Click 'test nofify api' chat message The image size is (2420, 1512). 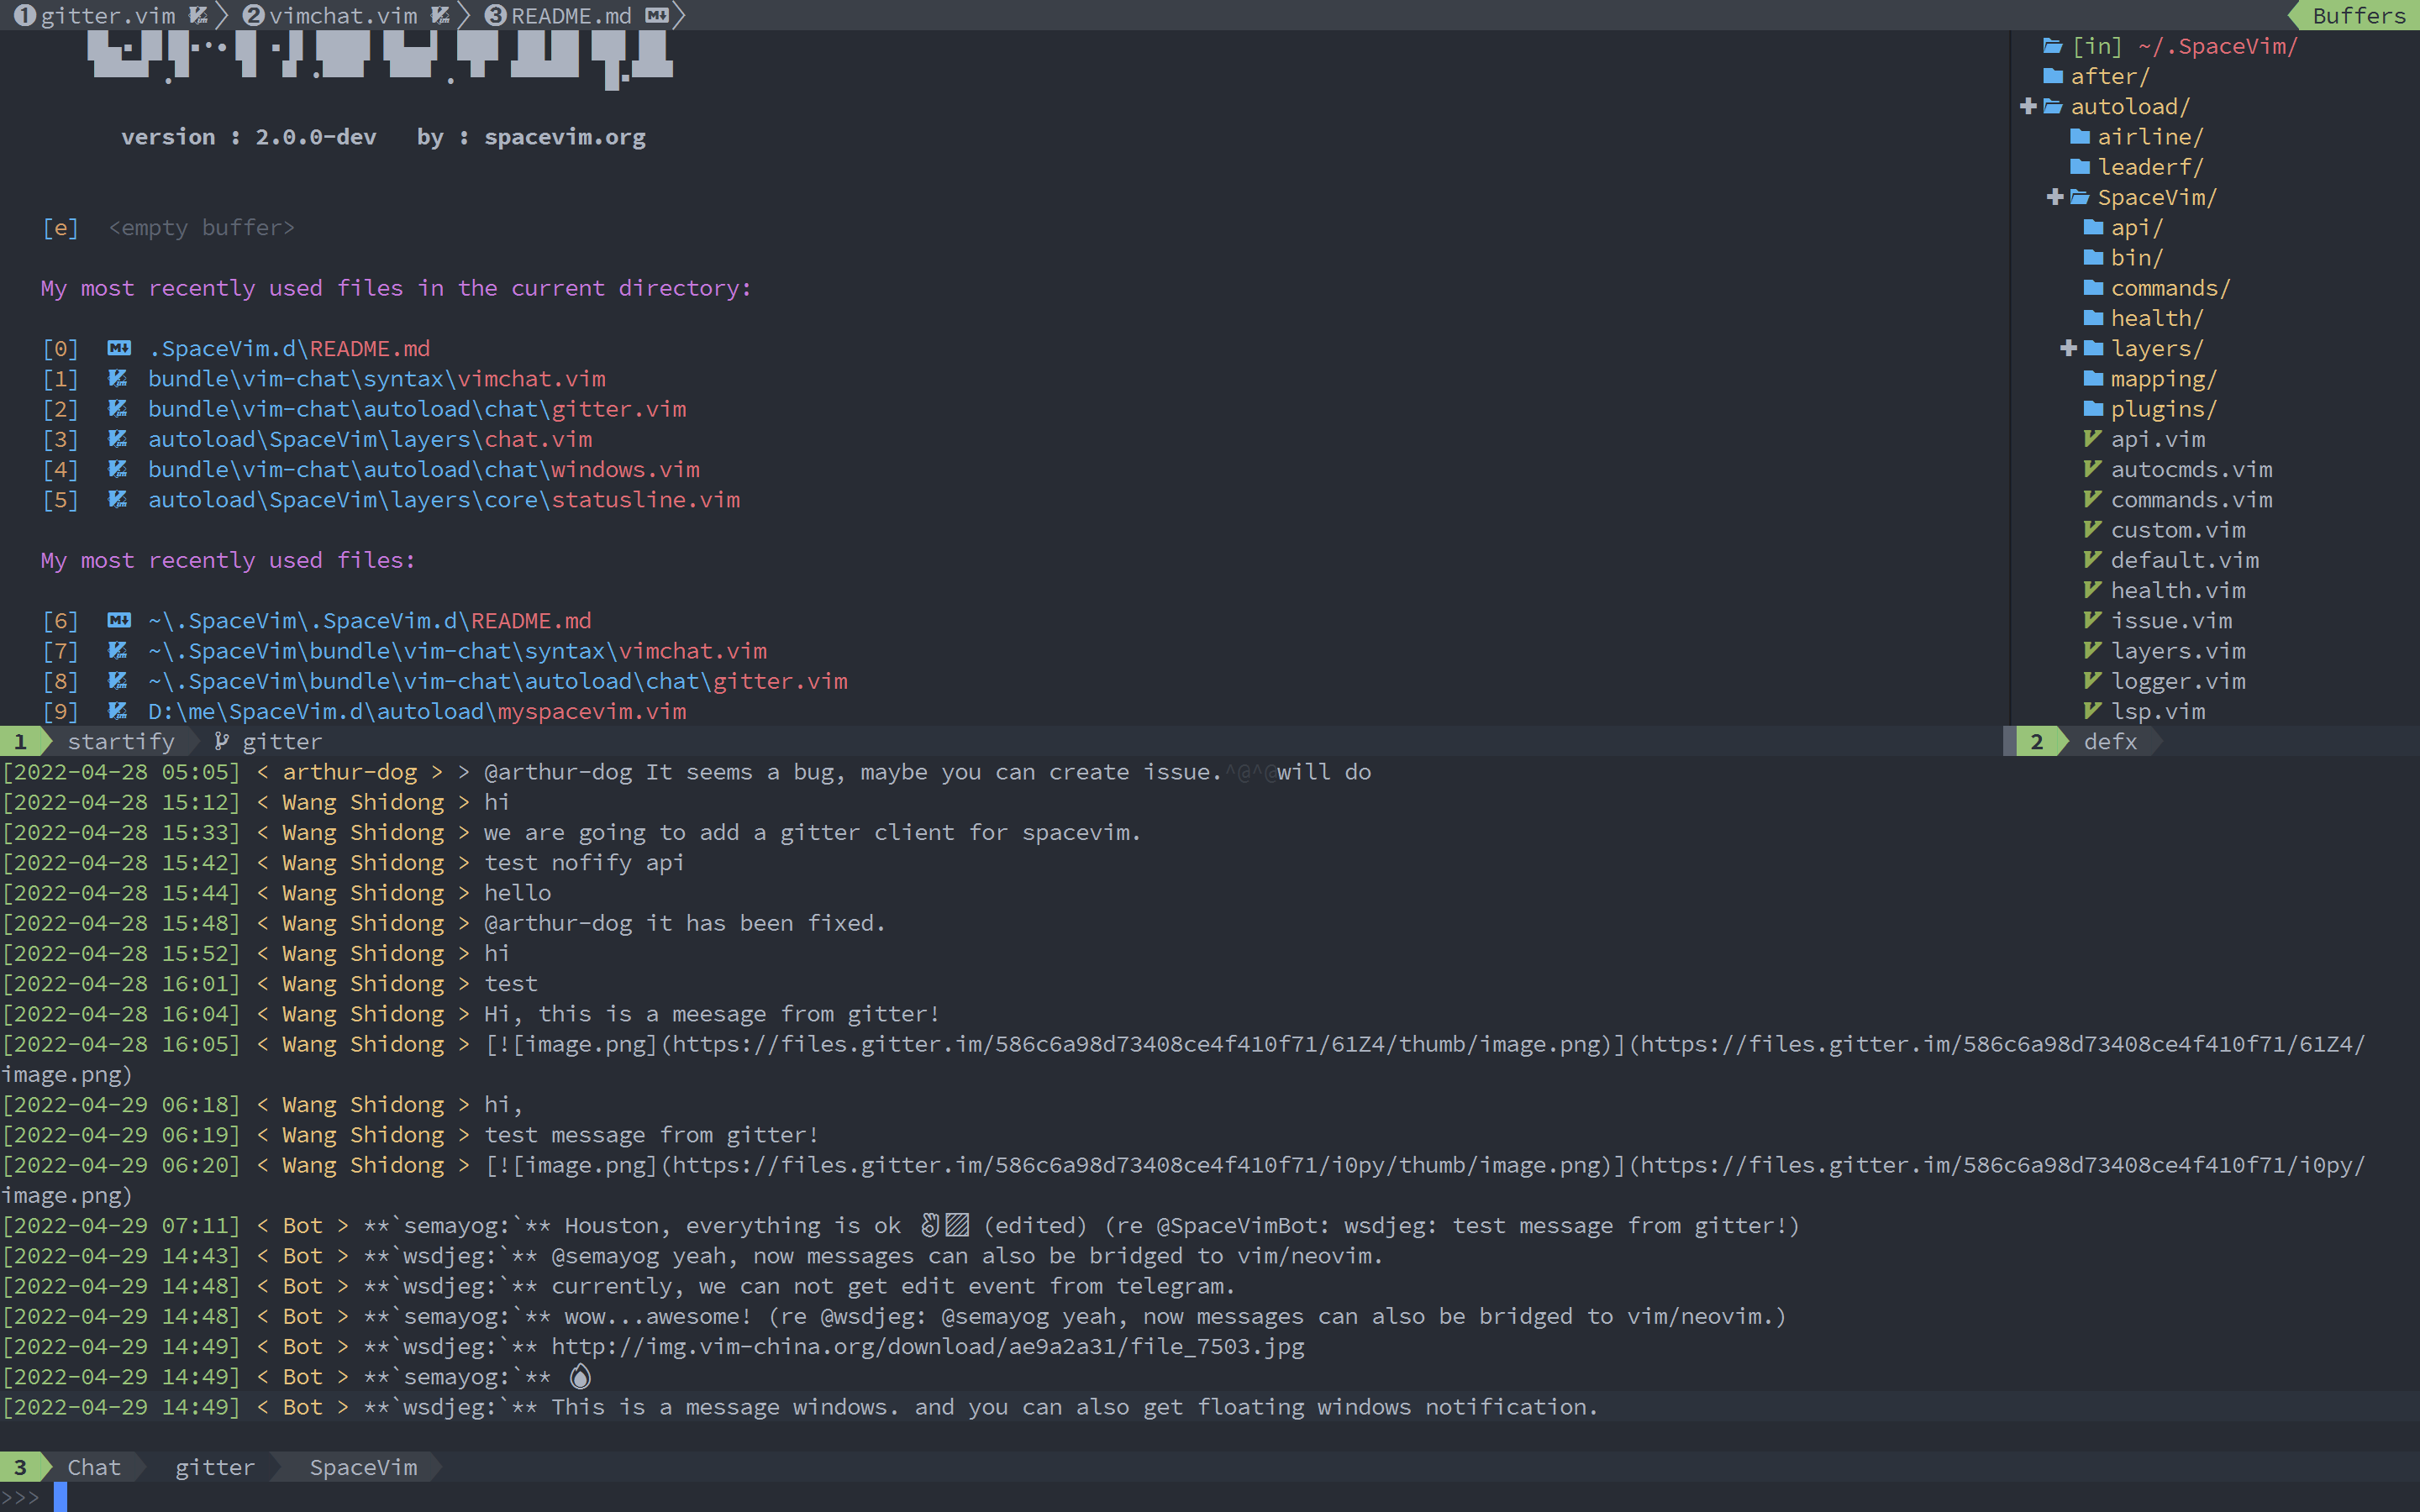584,863
